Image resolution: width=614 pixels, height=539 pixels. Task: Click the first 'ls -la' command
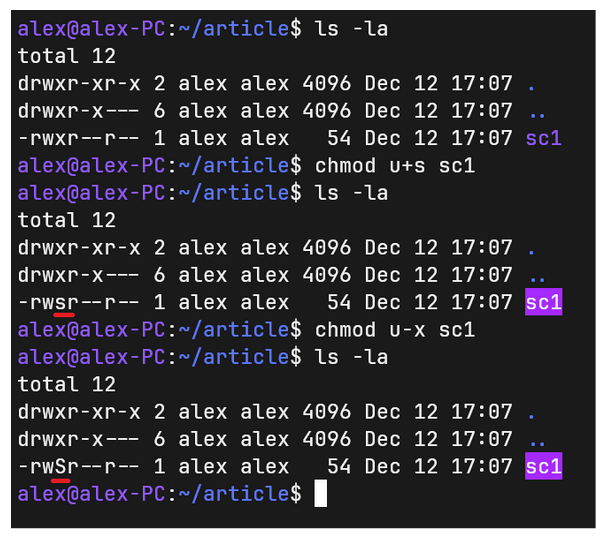pos(351,28)
